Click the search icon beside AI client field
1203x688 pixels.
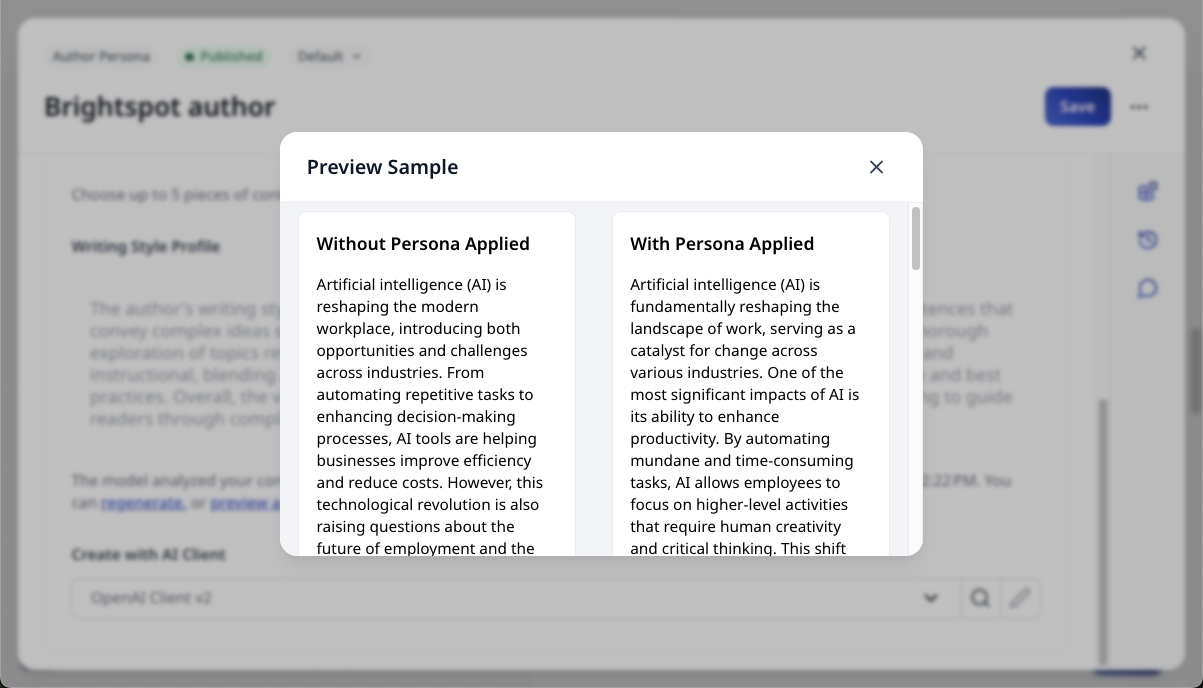980,598
